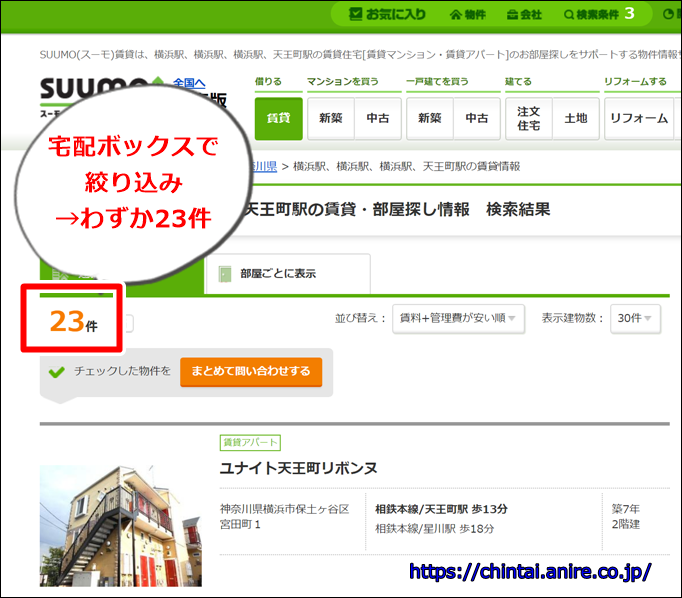Screen dimensions: 682x598
Task: Open ユナイト天王町リボンヌ property title
Action: (x=298, y=468)
